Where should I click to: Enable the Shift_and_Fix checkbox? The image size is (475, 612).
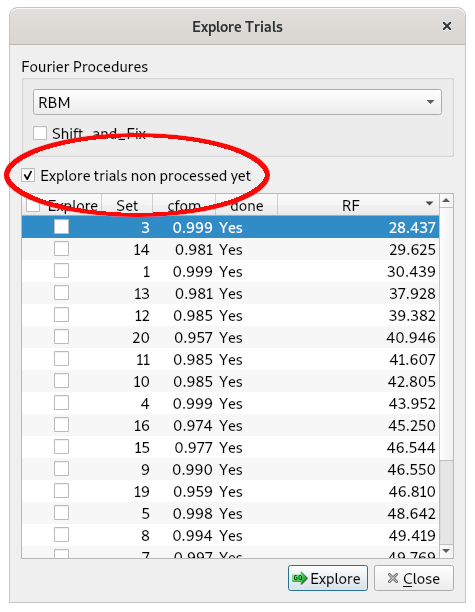(x=40, y=133)
